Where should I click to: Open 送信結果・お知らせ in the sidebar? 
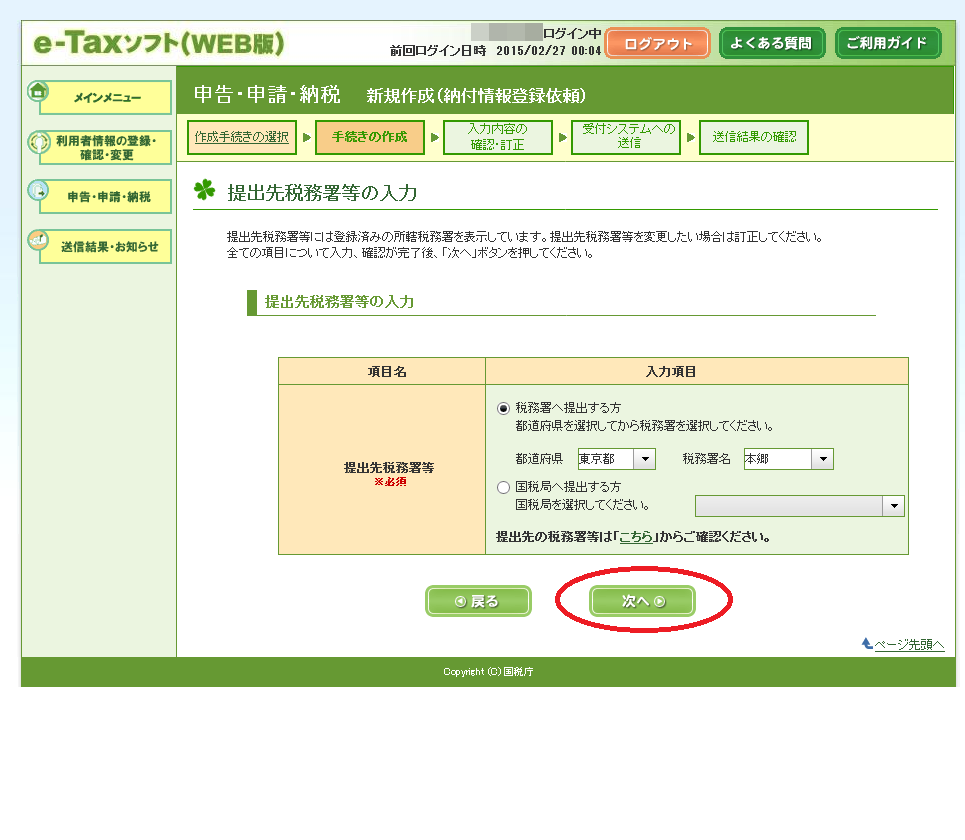pos(107,246)
